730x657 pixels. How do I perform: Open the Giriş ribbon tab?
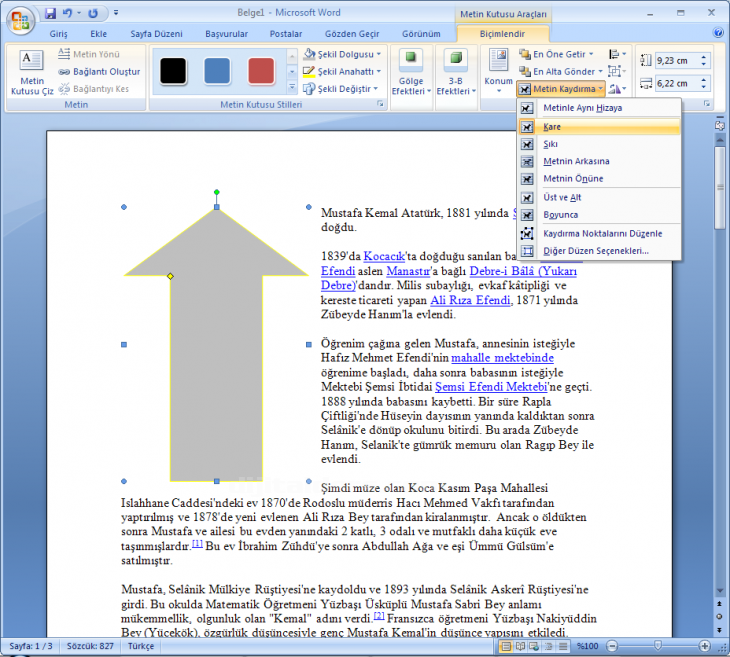coord(59,34)
